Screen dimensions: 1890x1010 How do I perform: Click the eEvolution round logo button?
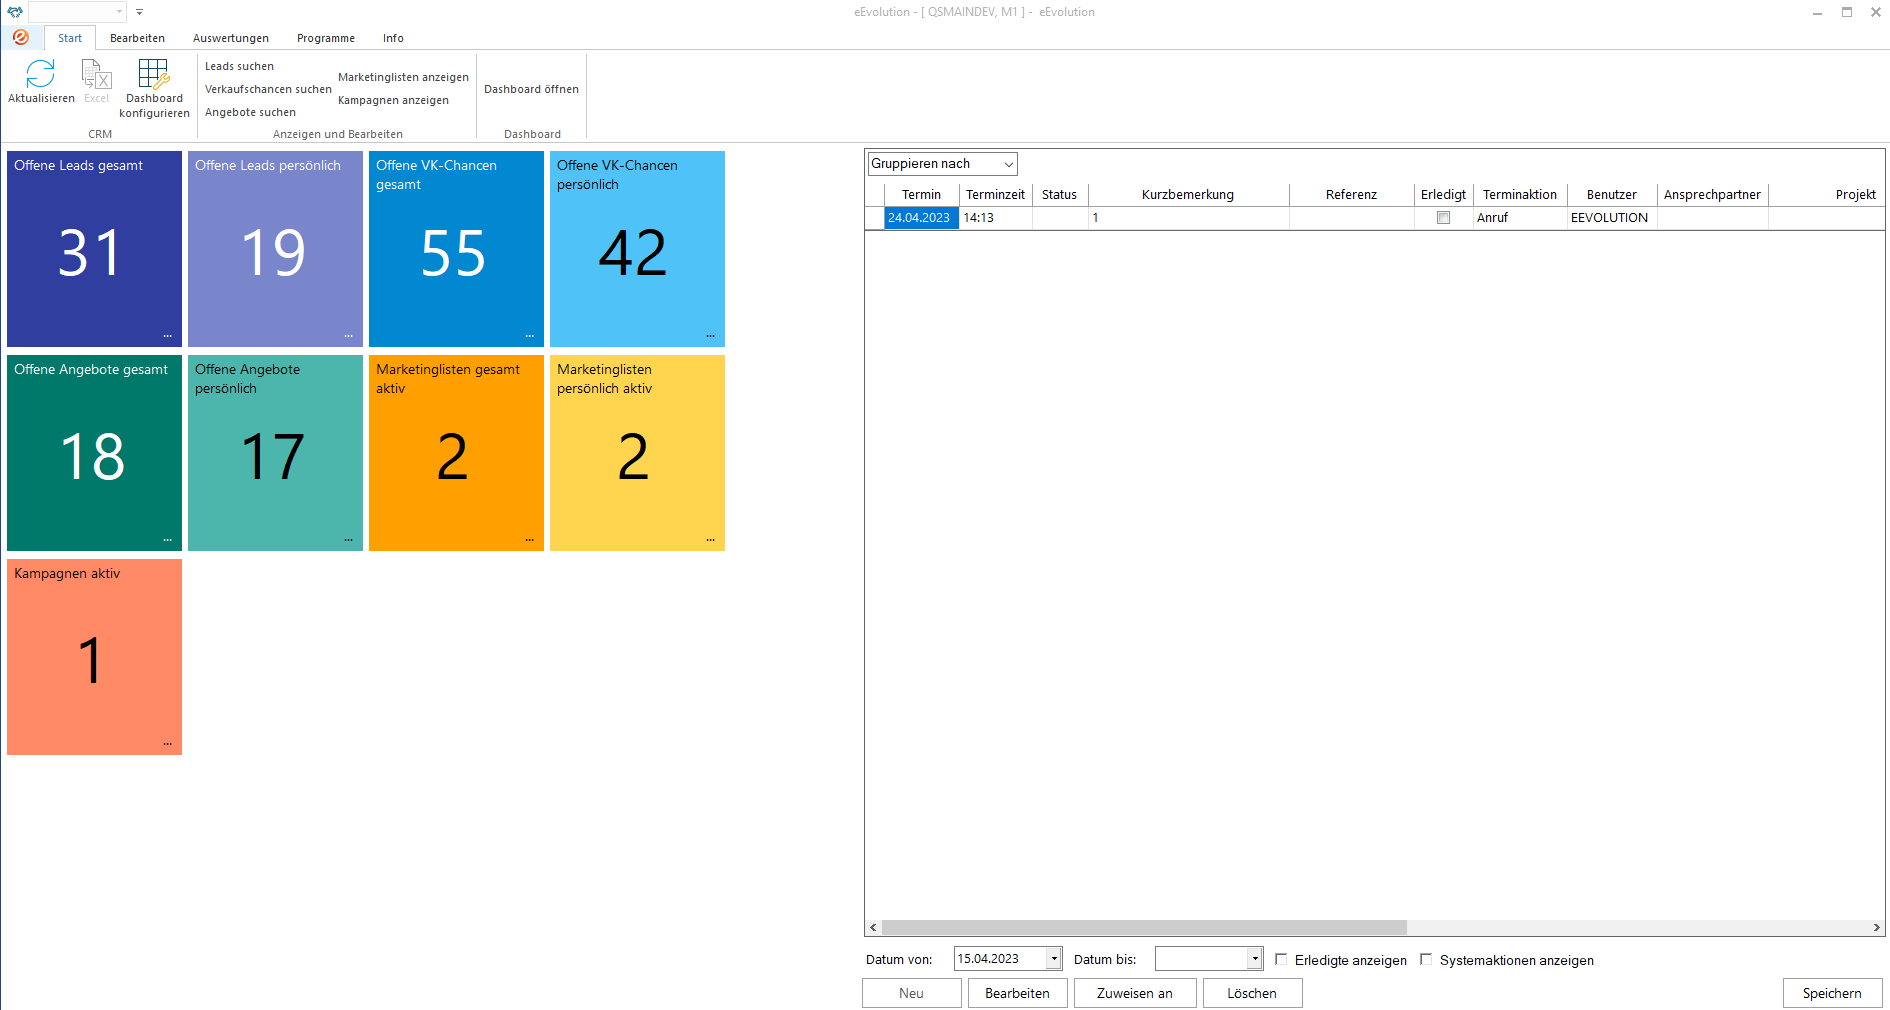pos(21,37)
